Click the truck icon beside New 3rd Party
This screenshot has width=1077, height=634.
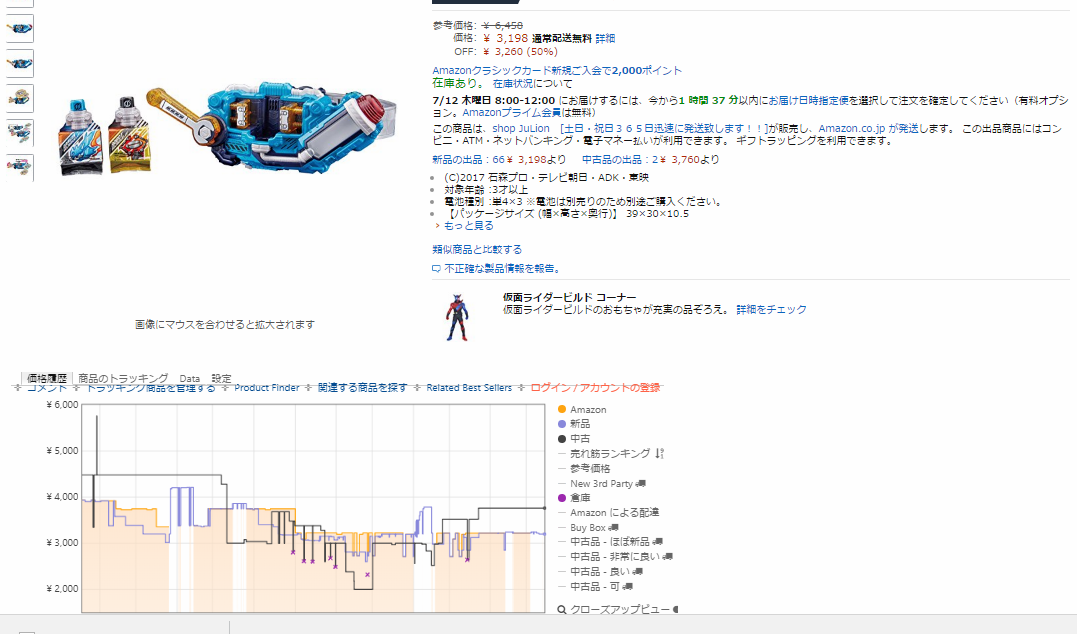[640, 483]
